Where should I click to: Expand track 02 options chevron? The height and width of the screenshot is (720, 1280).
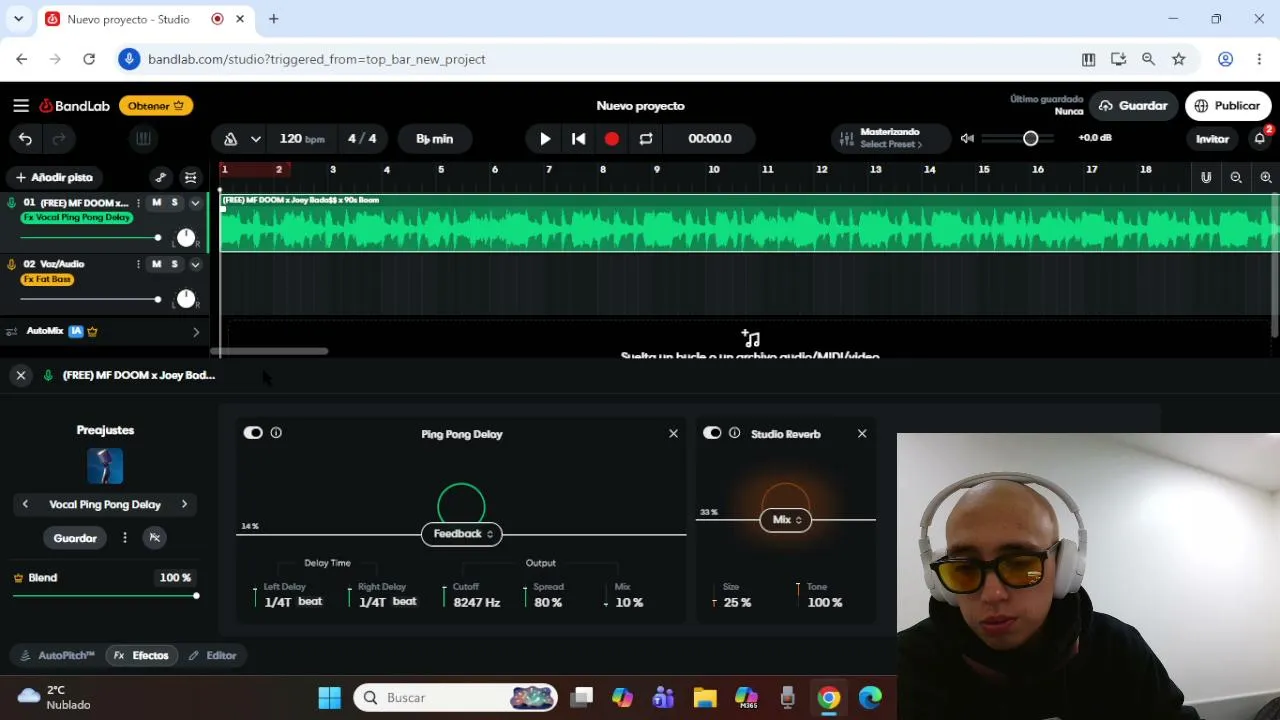coord(195,264)
